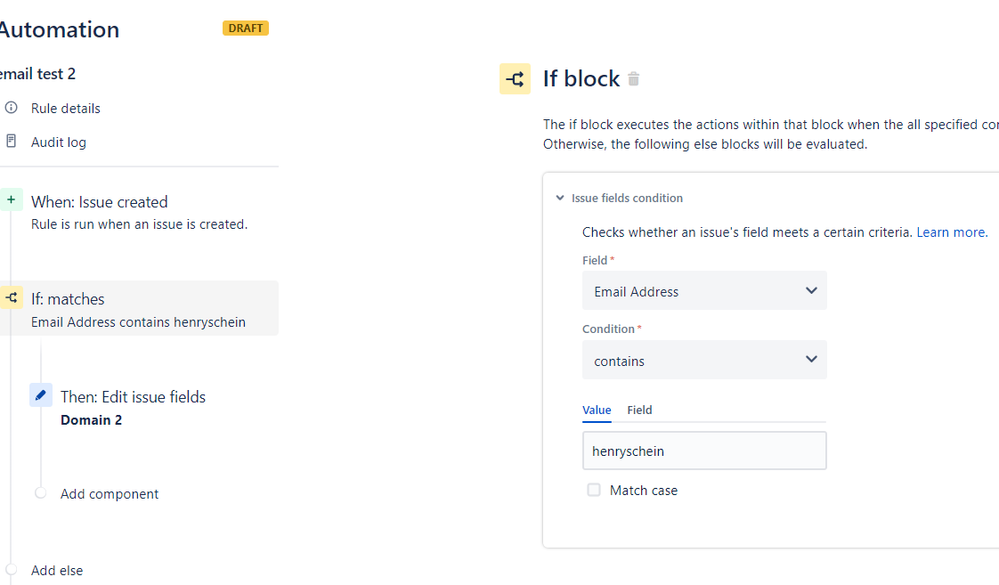The height and width of the screenshot is (585, 999).
Task: Open the Learn more link
Action: (x=951, y=232)
